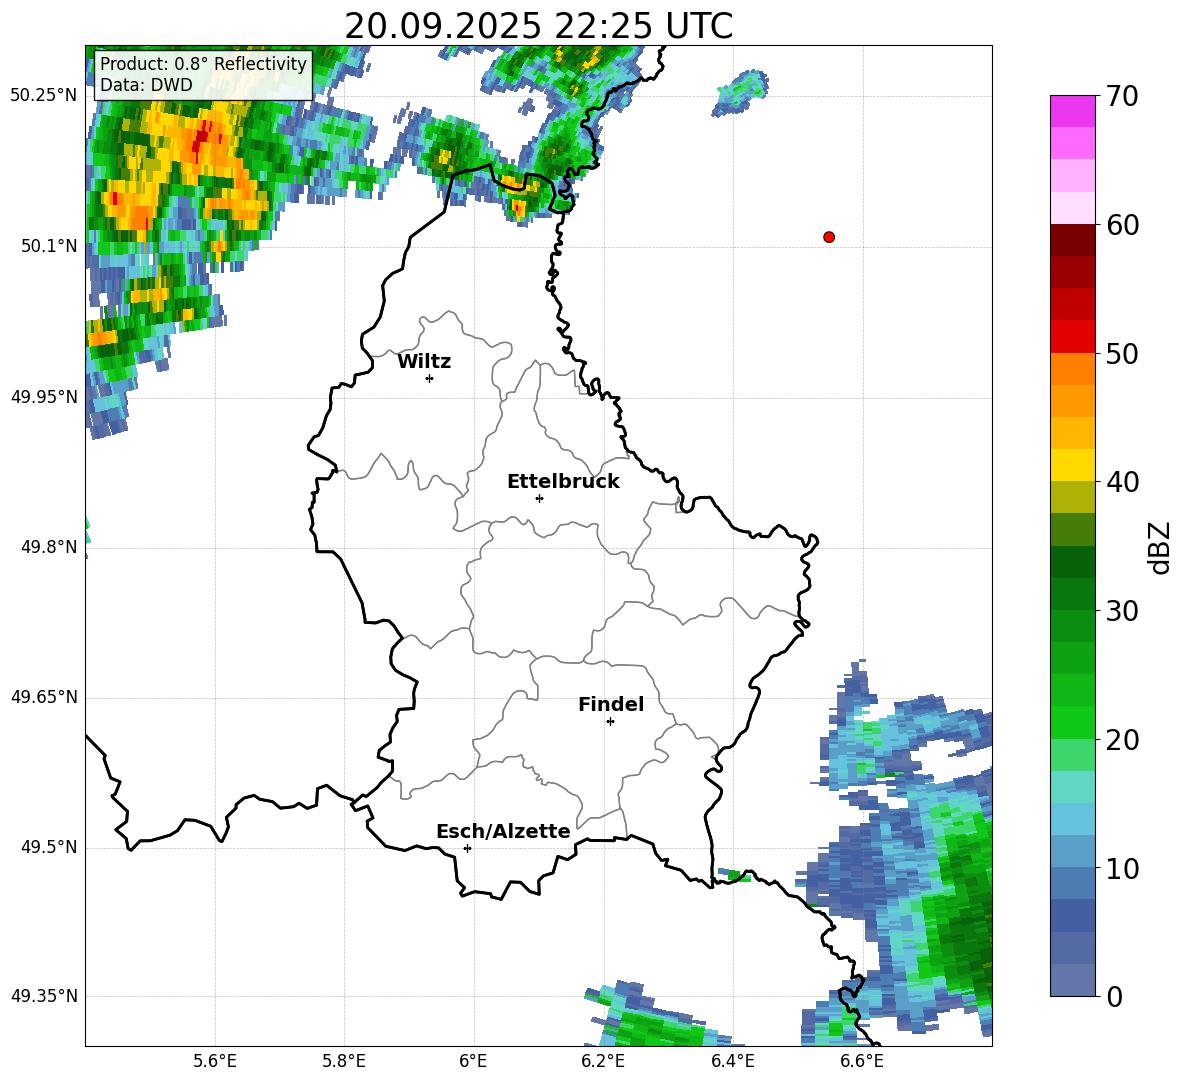1184x1081 pixels.
Task: Click the storm cell on Luxembourg's northern border
Action: [518, 200]
